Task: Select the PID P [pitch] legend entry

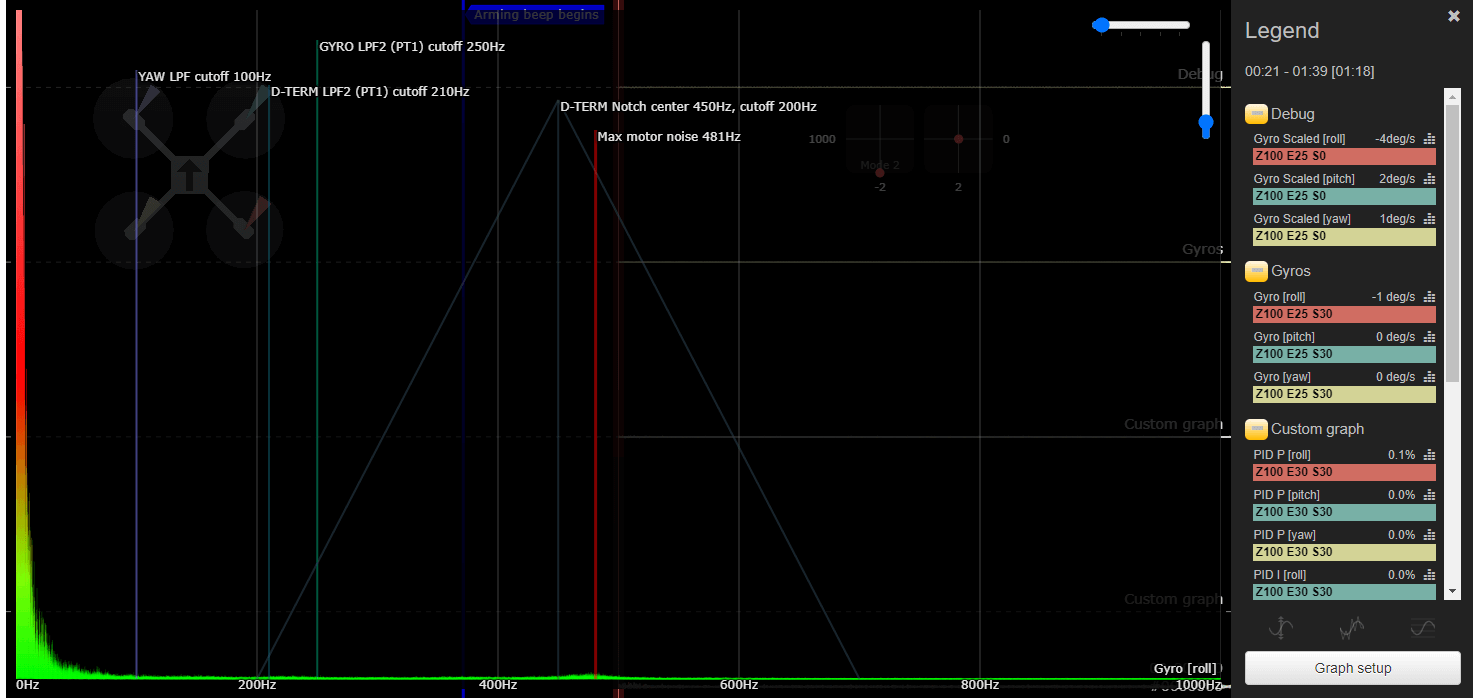Action: pyautogui.click(x=1286, y=495)
